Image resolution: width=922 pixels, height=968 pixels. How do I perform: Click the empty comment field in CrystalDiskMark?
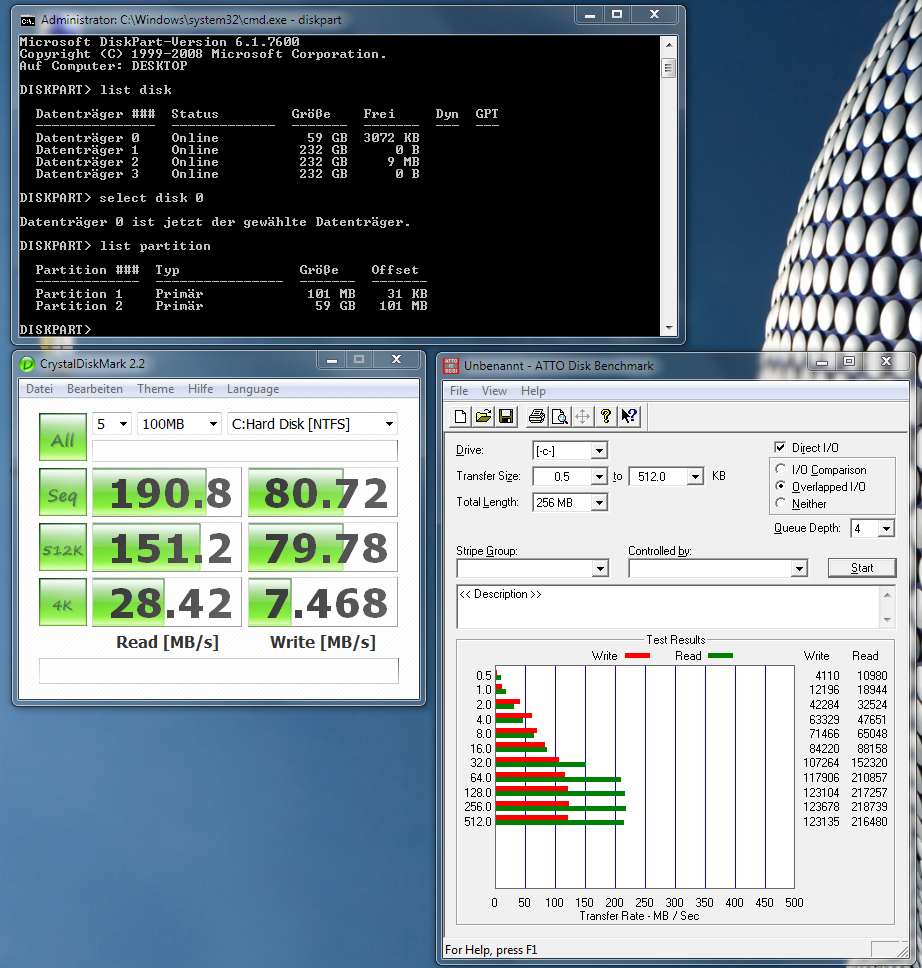click(219, 671)
